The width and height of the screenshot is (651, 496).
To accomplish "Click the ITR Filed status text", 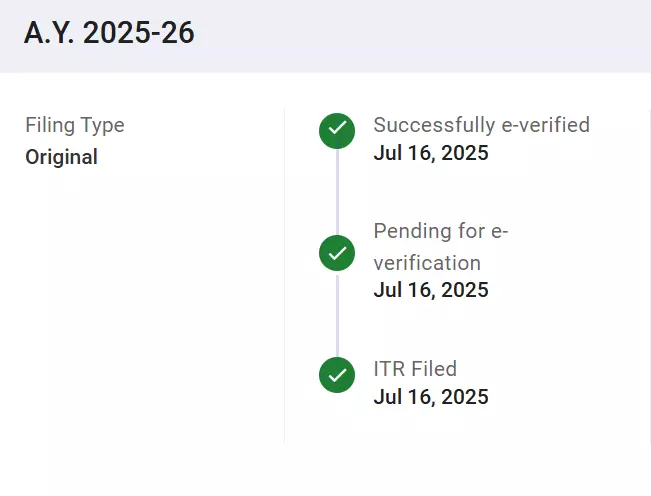I will (415, 369).
